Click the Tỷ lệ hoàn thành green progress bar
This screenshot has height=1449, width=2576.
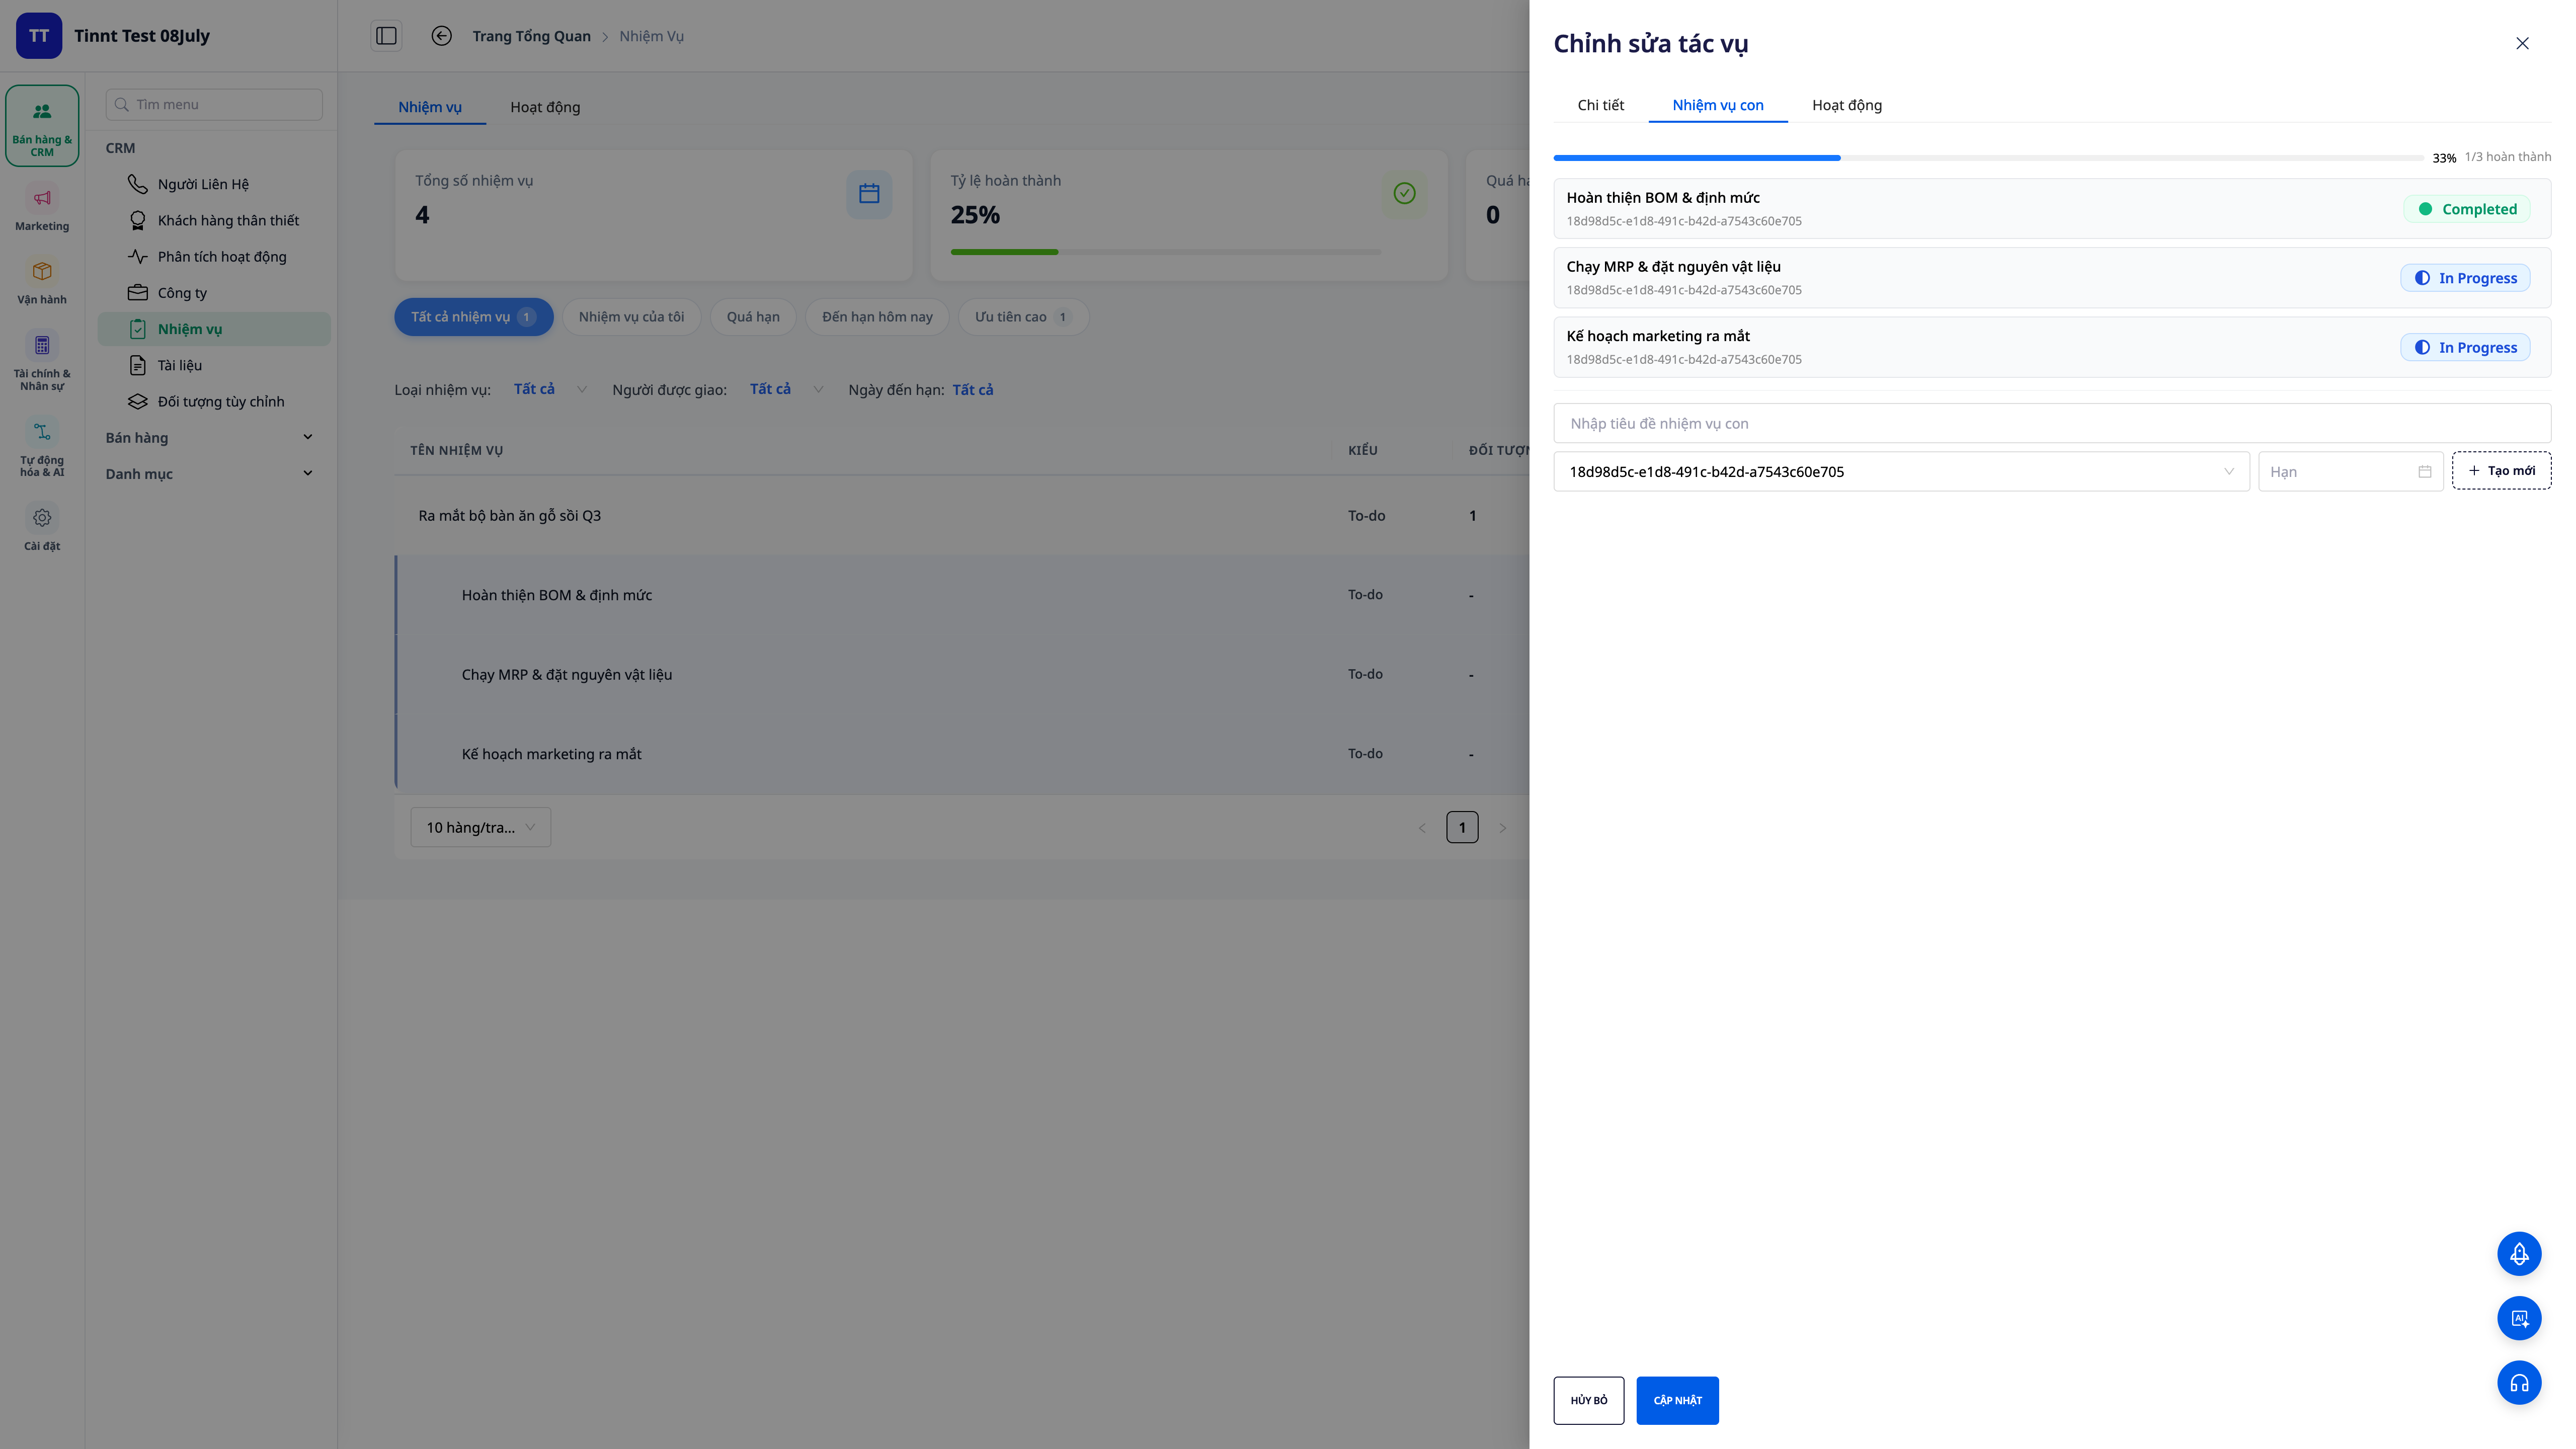pyautogui.click(x=1165, y=252)
